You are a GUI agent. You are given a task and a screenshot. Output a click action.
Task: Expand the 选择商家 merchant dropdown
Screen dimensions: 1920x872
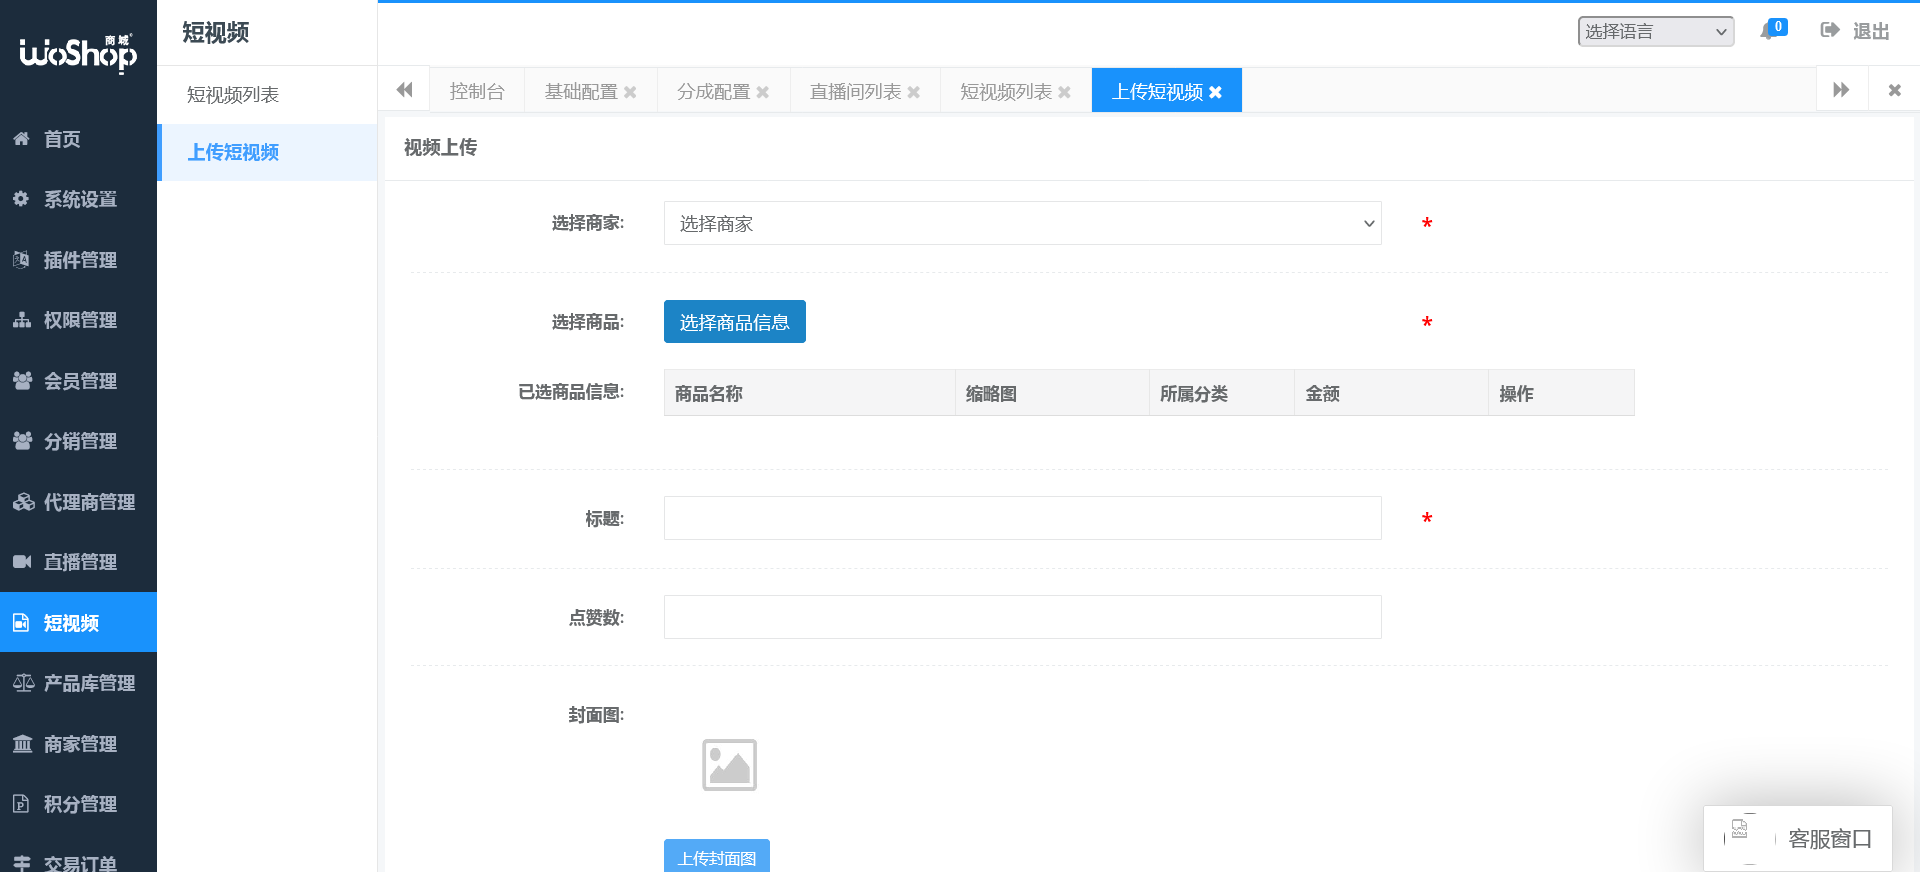(1022, 224)
